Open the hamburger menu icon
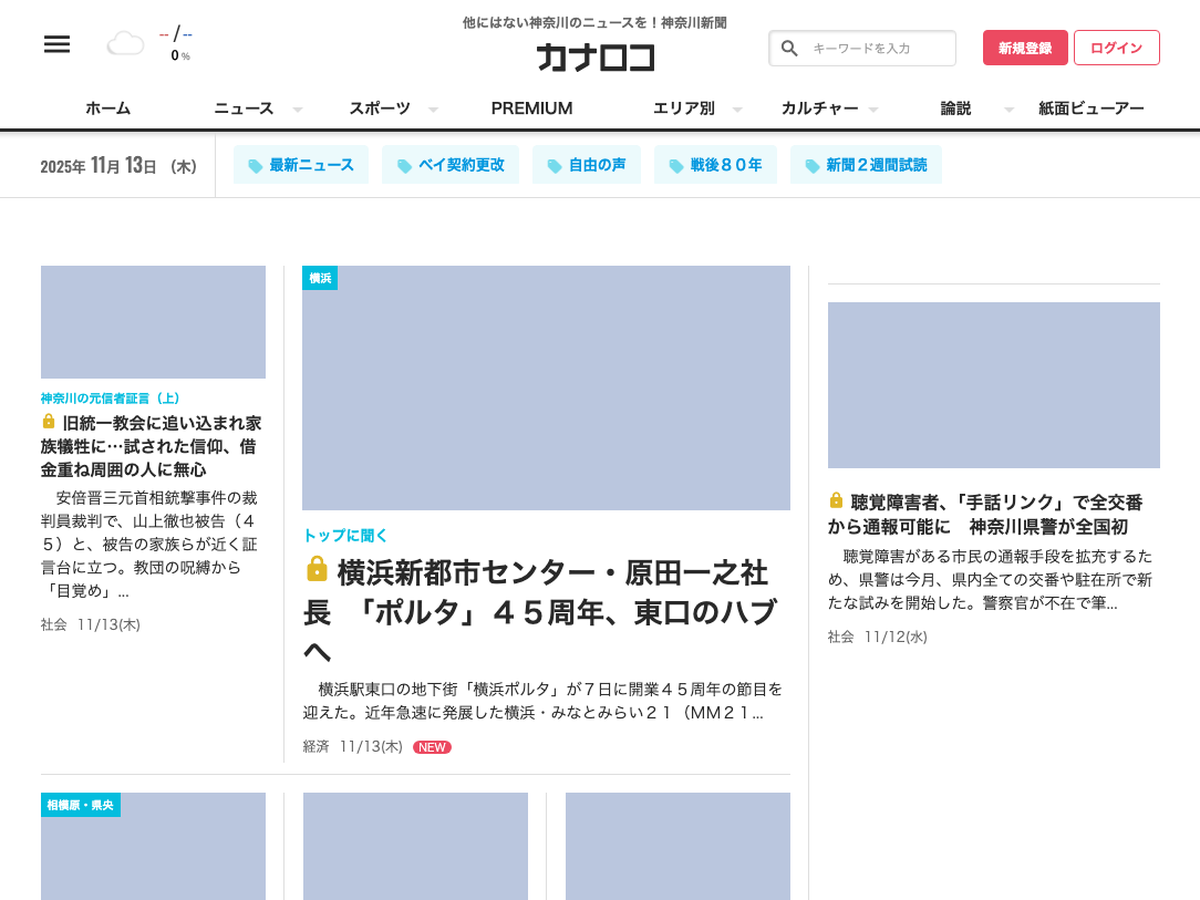The image size is (1200, 900). [x=57, y=44]
